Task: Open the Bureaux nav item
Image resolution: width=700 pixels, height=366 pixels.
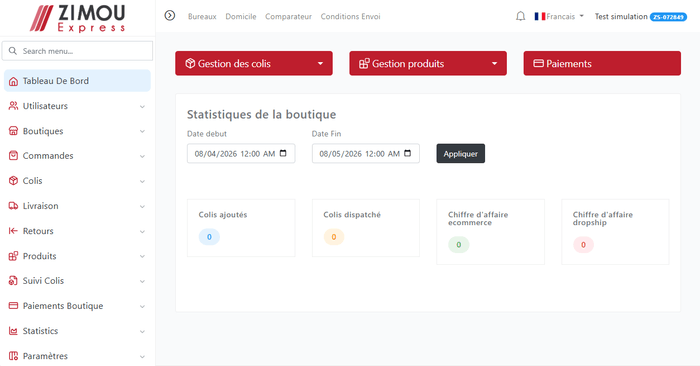Action: [202, 17]
